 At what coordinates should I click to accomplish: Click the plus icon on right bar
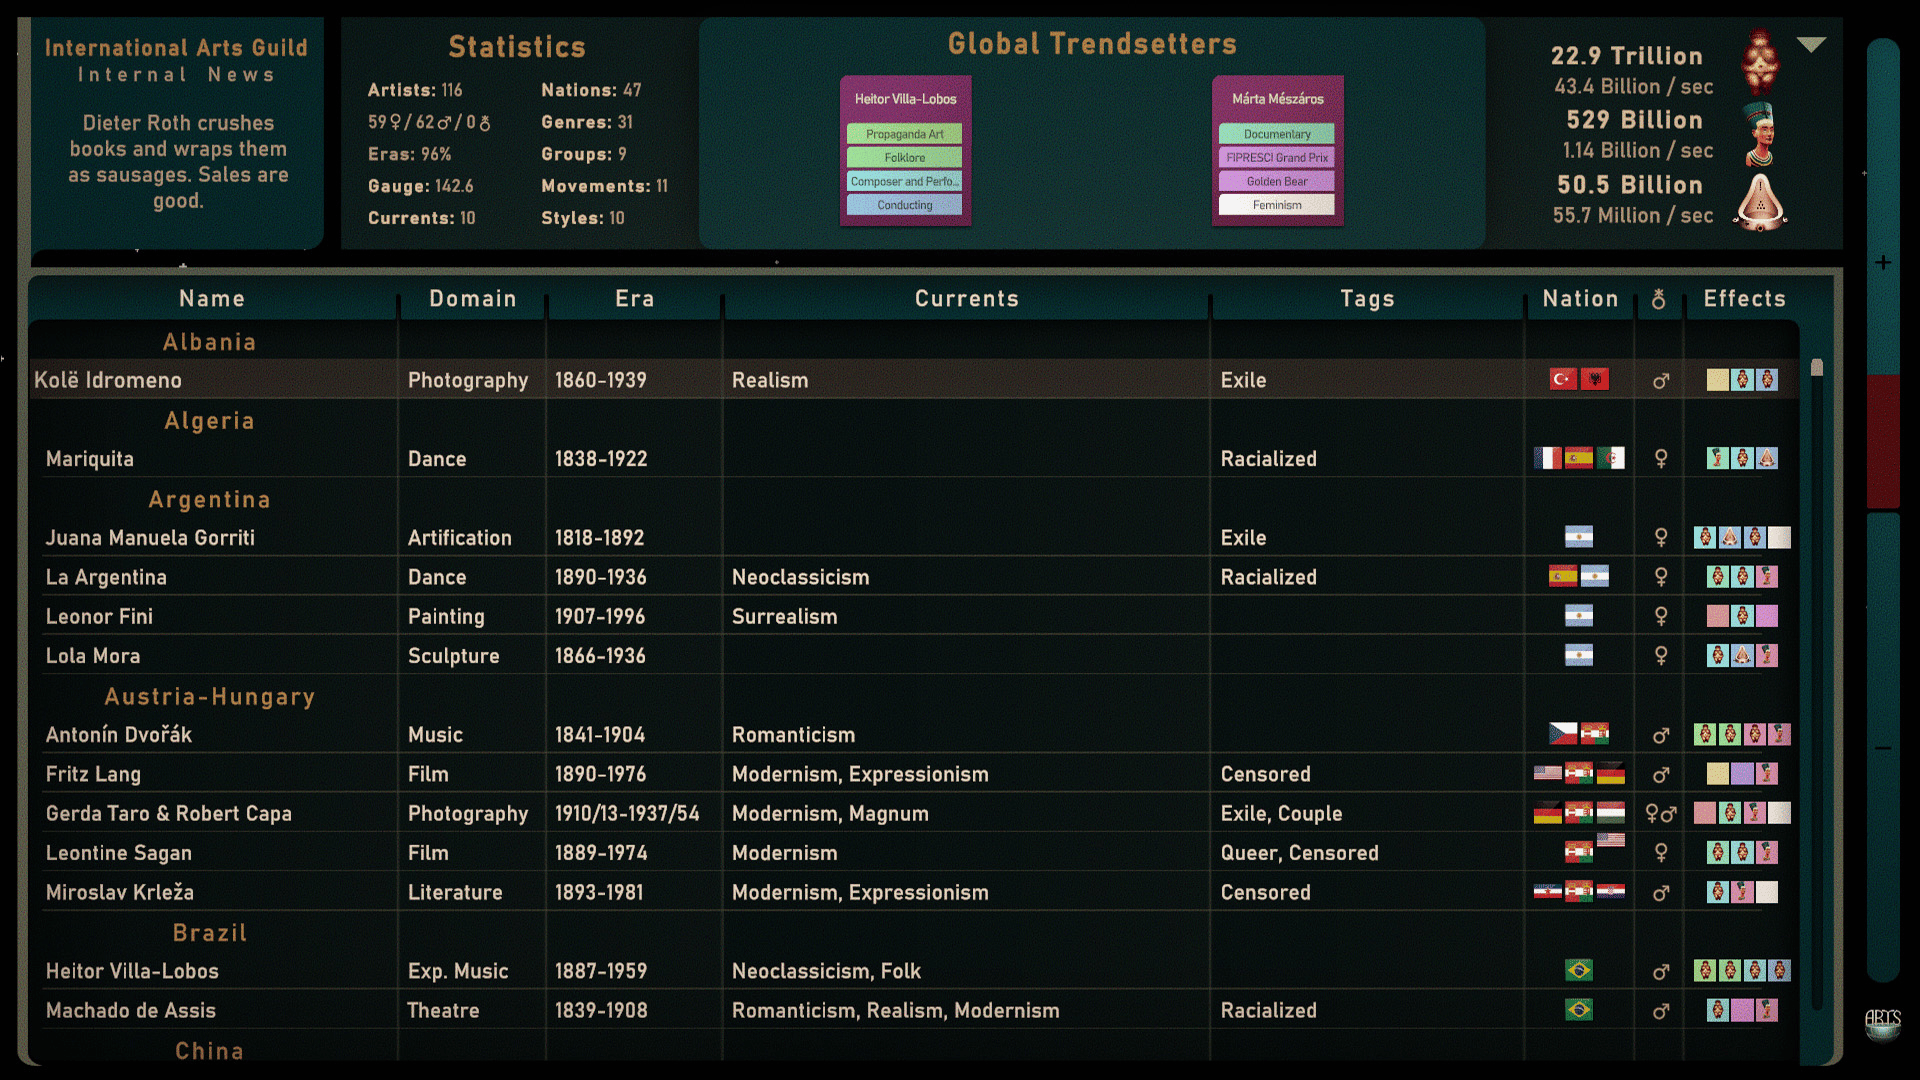point(1883,263)
